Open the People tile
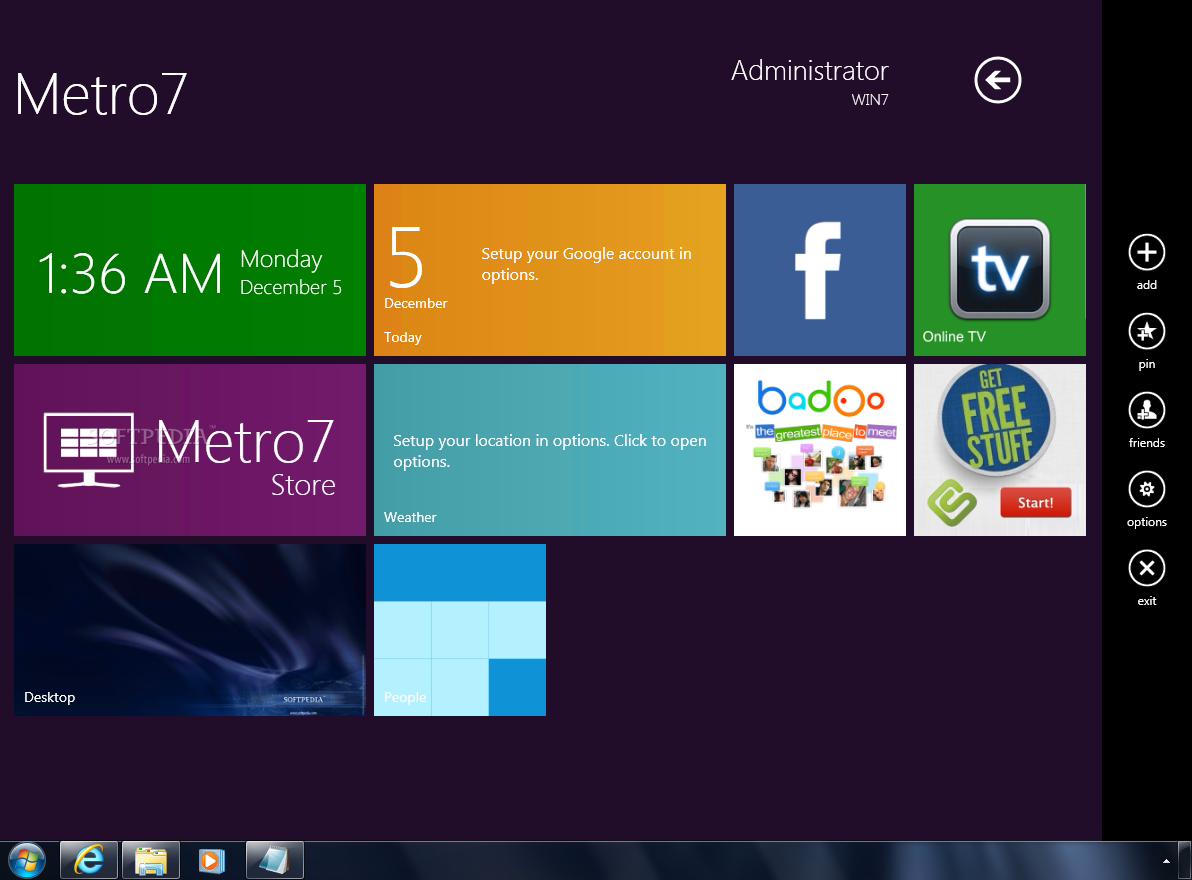 [460, 630]
